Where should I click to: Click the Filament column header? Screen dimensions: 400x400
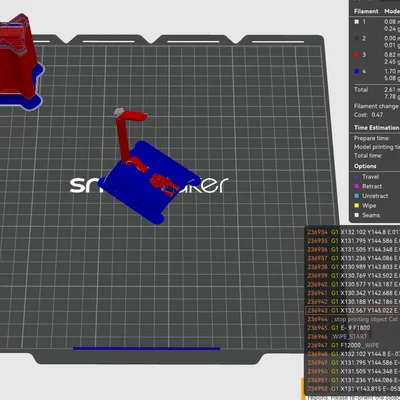pyautogui.click(x=366, y=11)
